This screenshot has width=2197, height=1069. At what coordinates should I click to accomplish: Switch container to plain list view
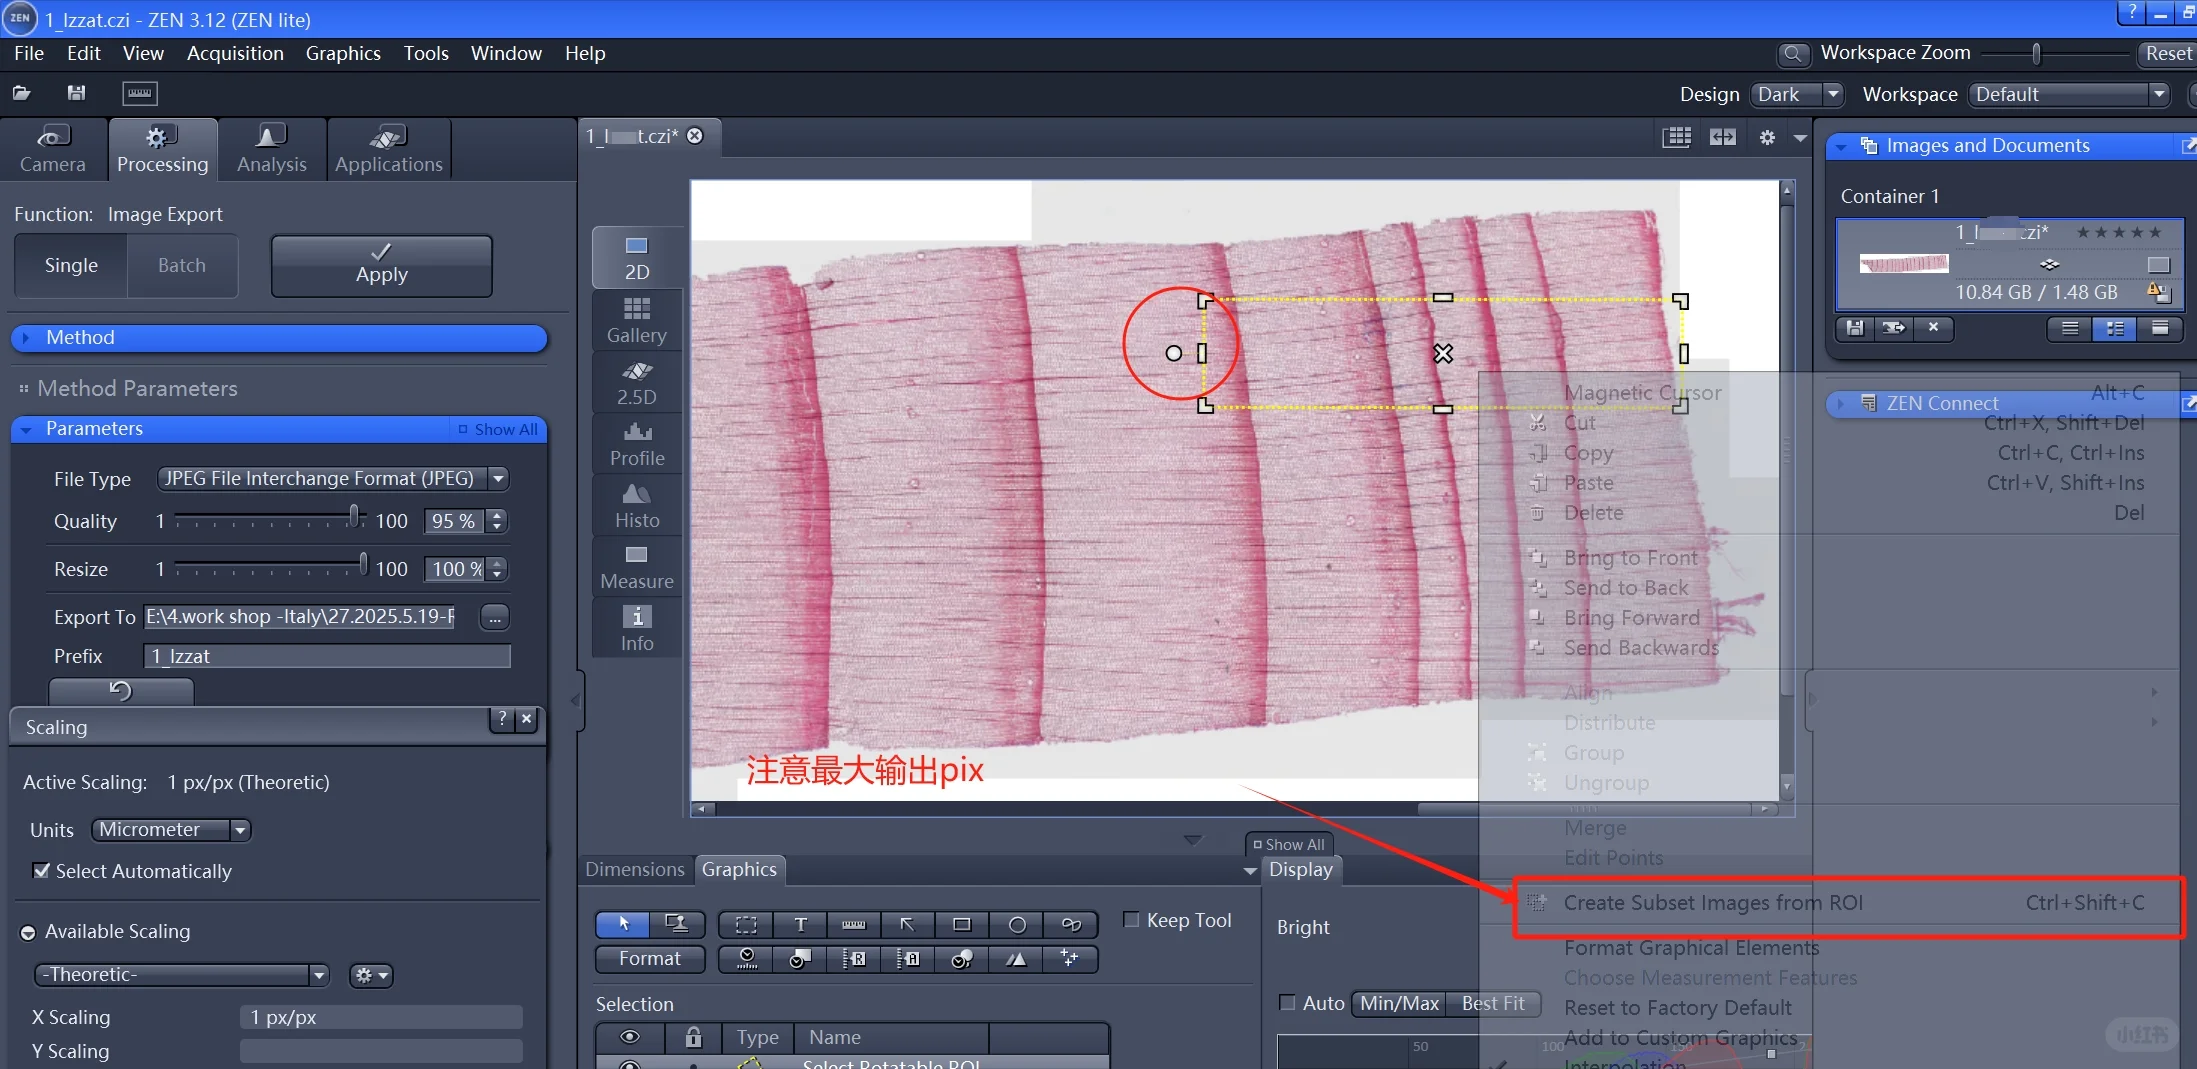pos(2070,328)
